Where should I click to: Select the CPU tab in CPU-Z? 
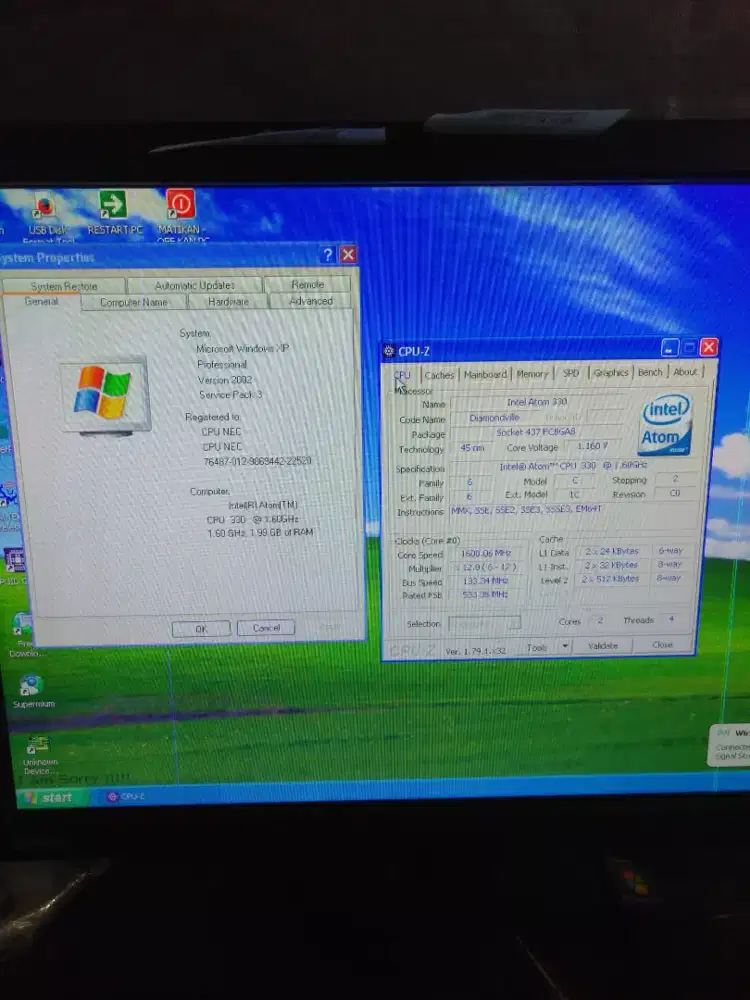[402, 375]
